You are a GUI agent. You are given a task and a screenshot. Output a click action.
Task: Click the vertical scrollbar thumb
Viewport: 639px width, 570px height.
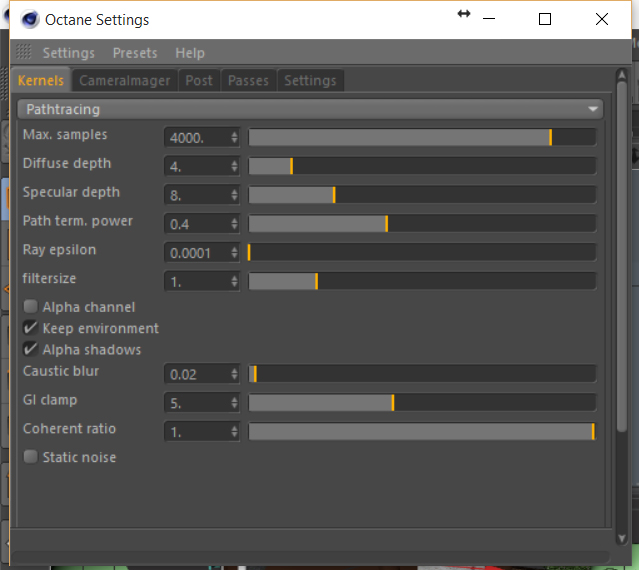click(621, 257)
